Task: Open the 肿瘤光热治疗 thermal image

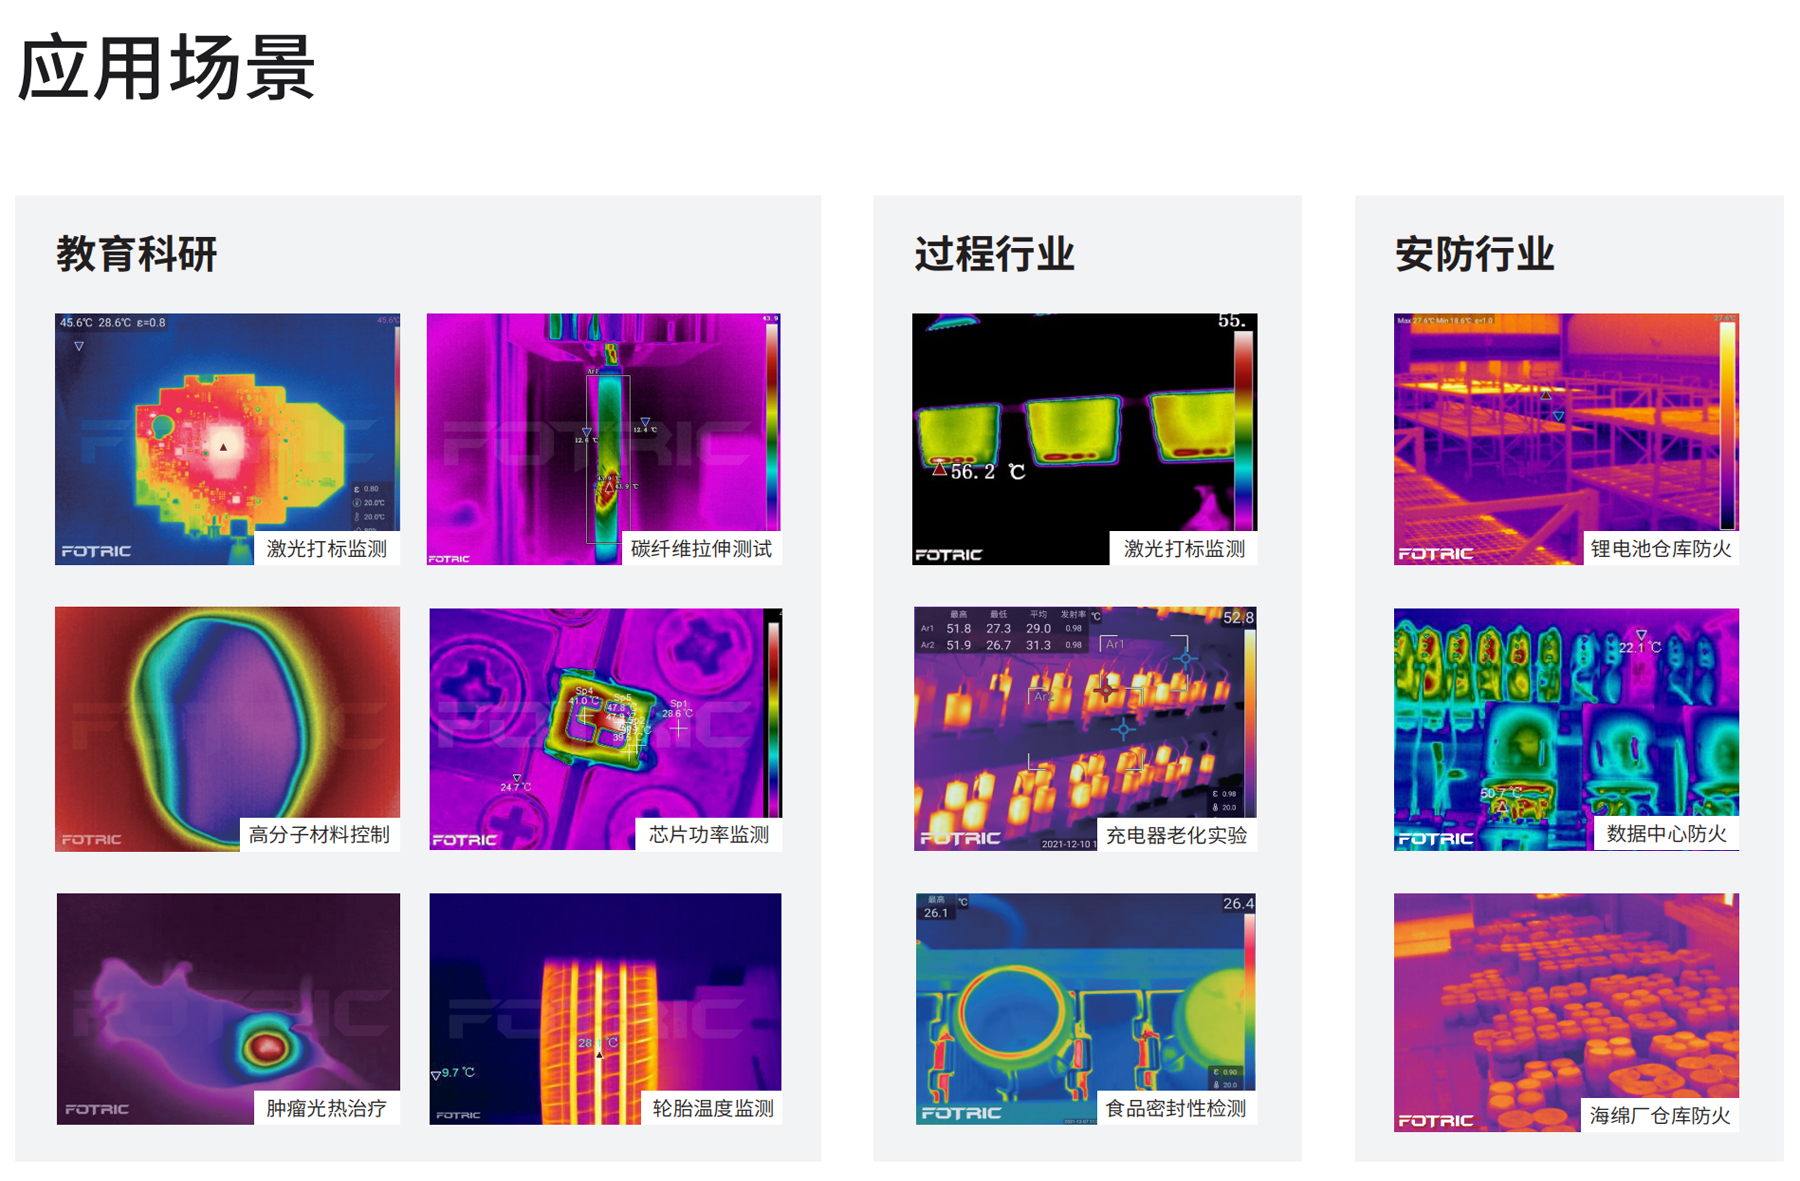Action: pos(227,1007)
